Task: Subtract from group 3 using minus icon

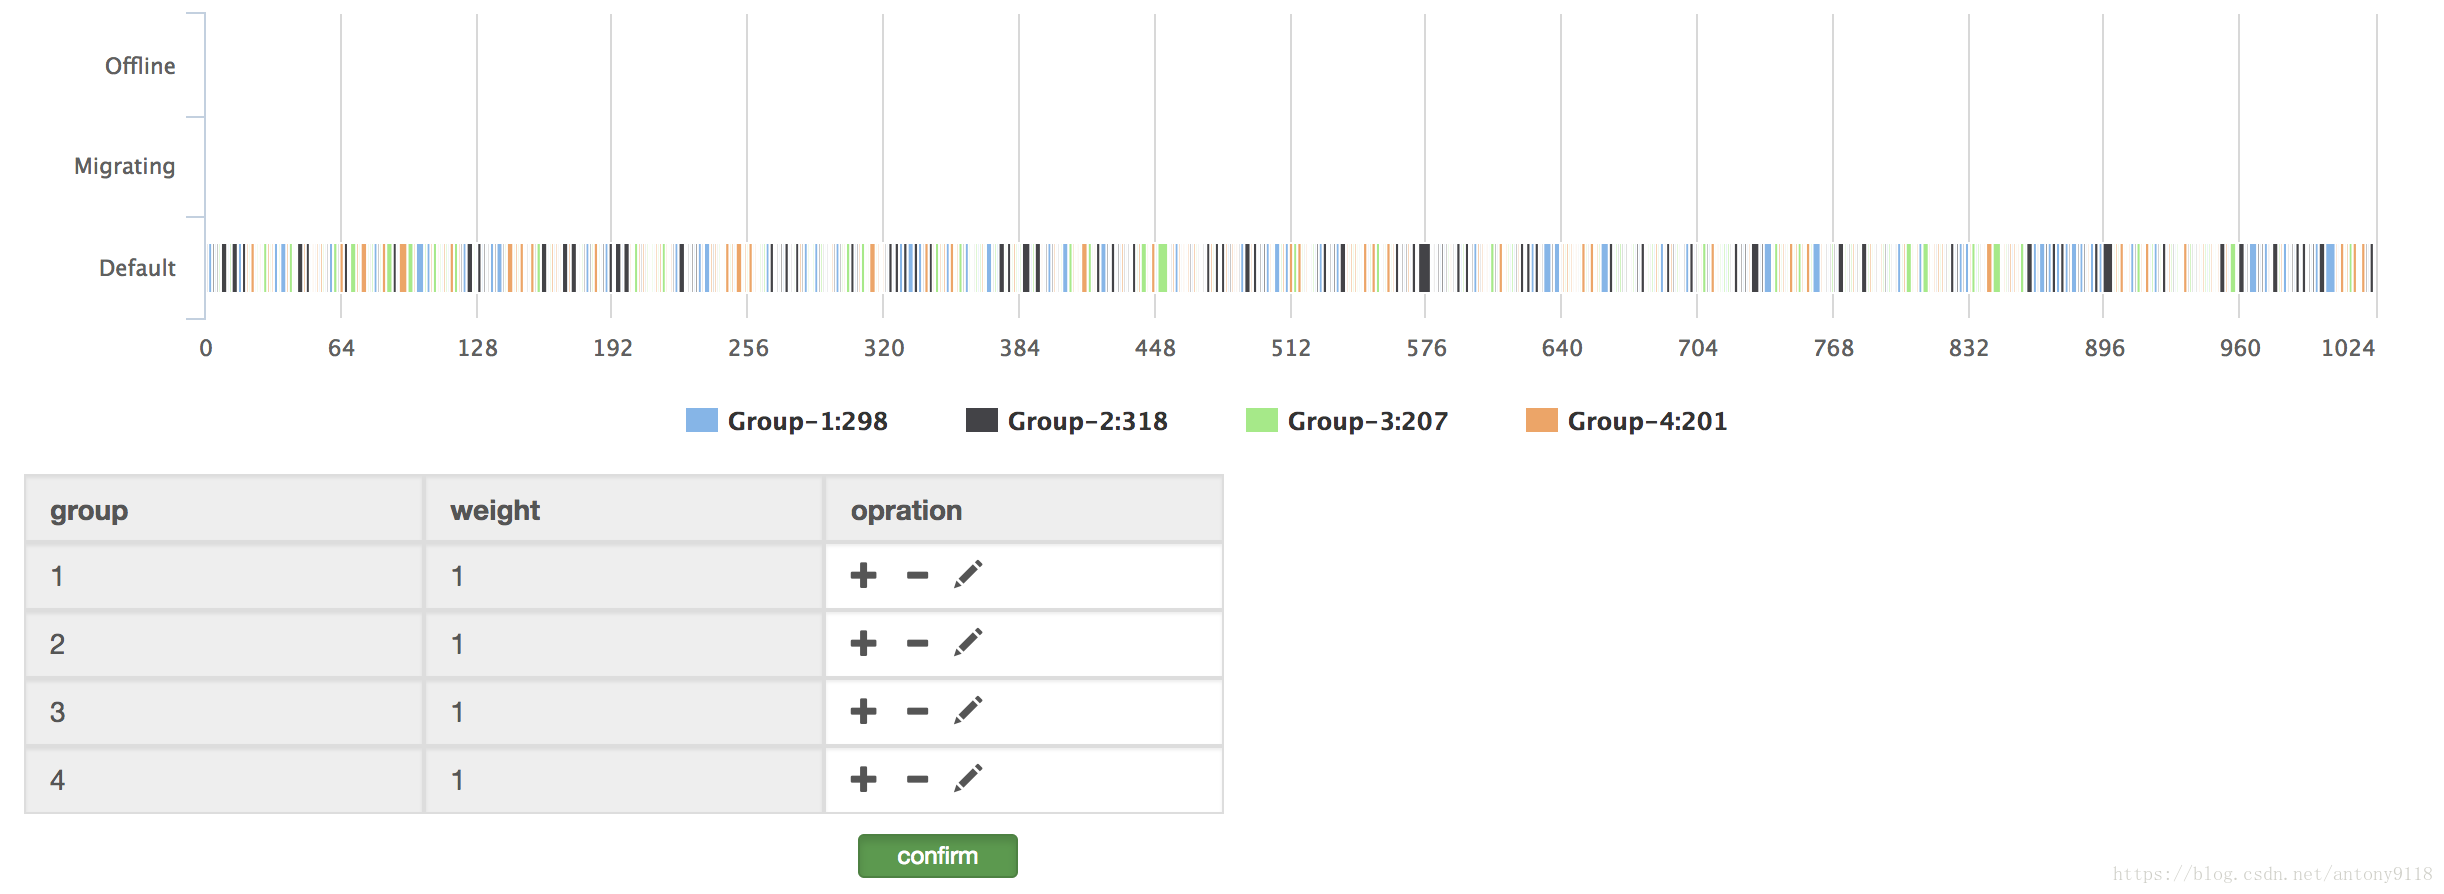Action: (917, 711)
